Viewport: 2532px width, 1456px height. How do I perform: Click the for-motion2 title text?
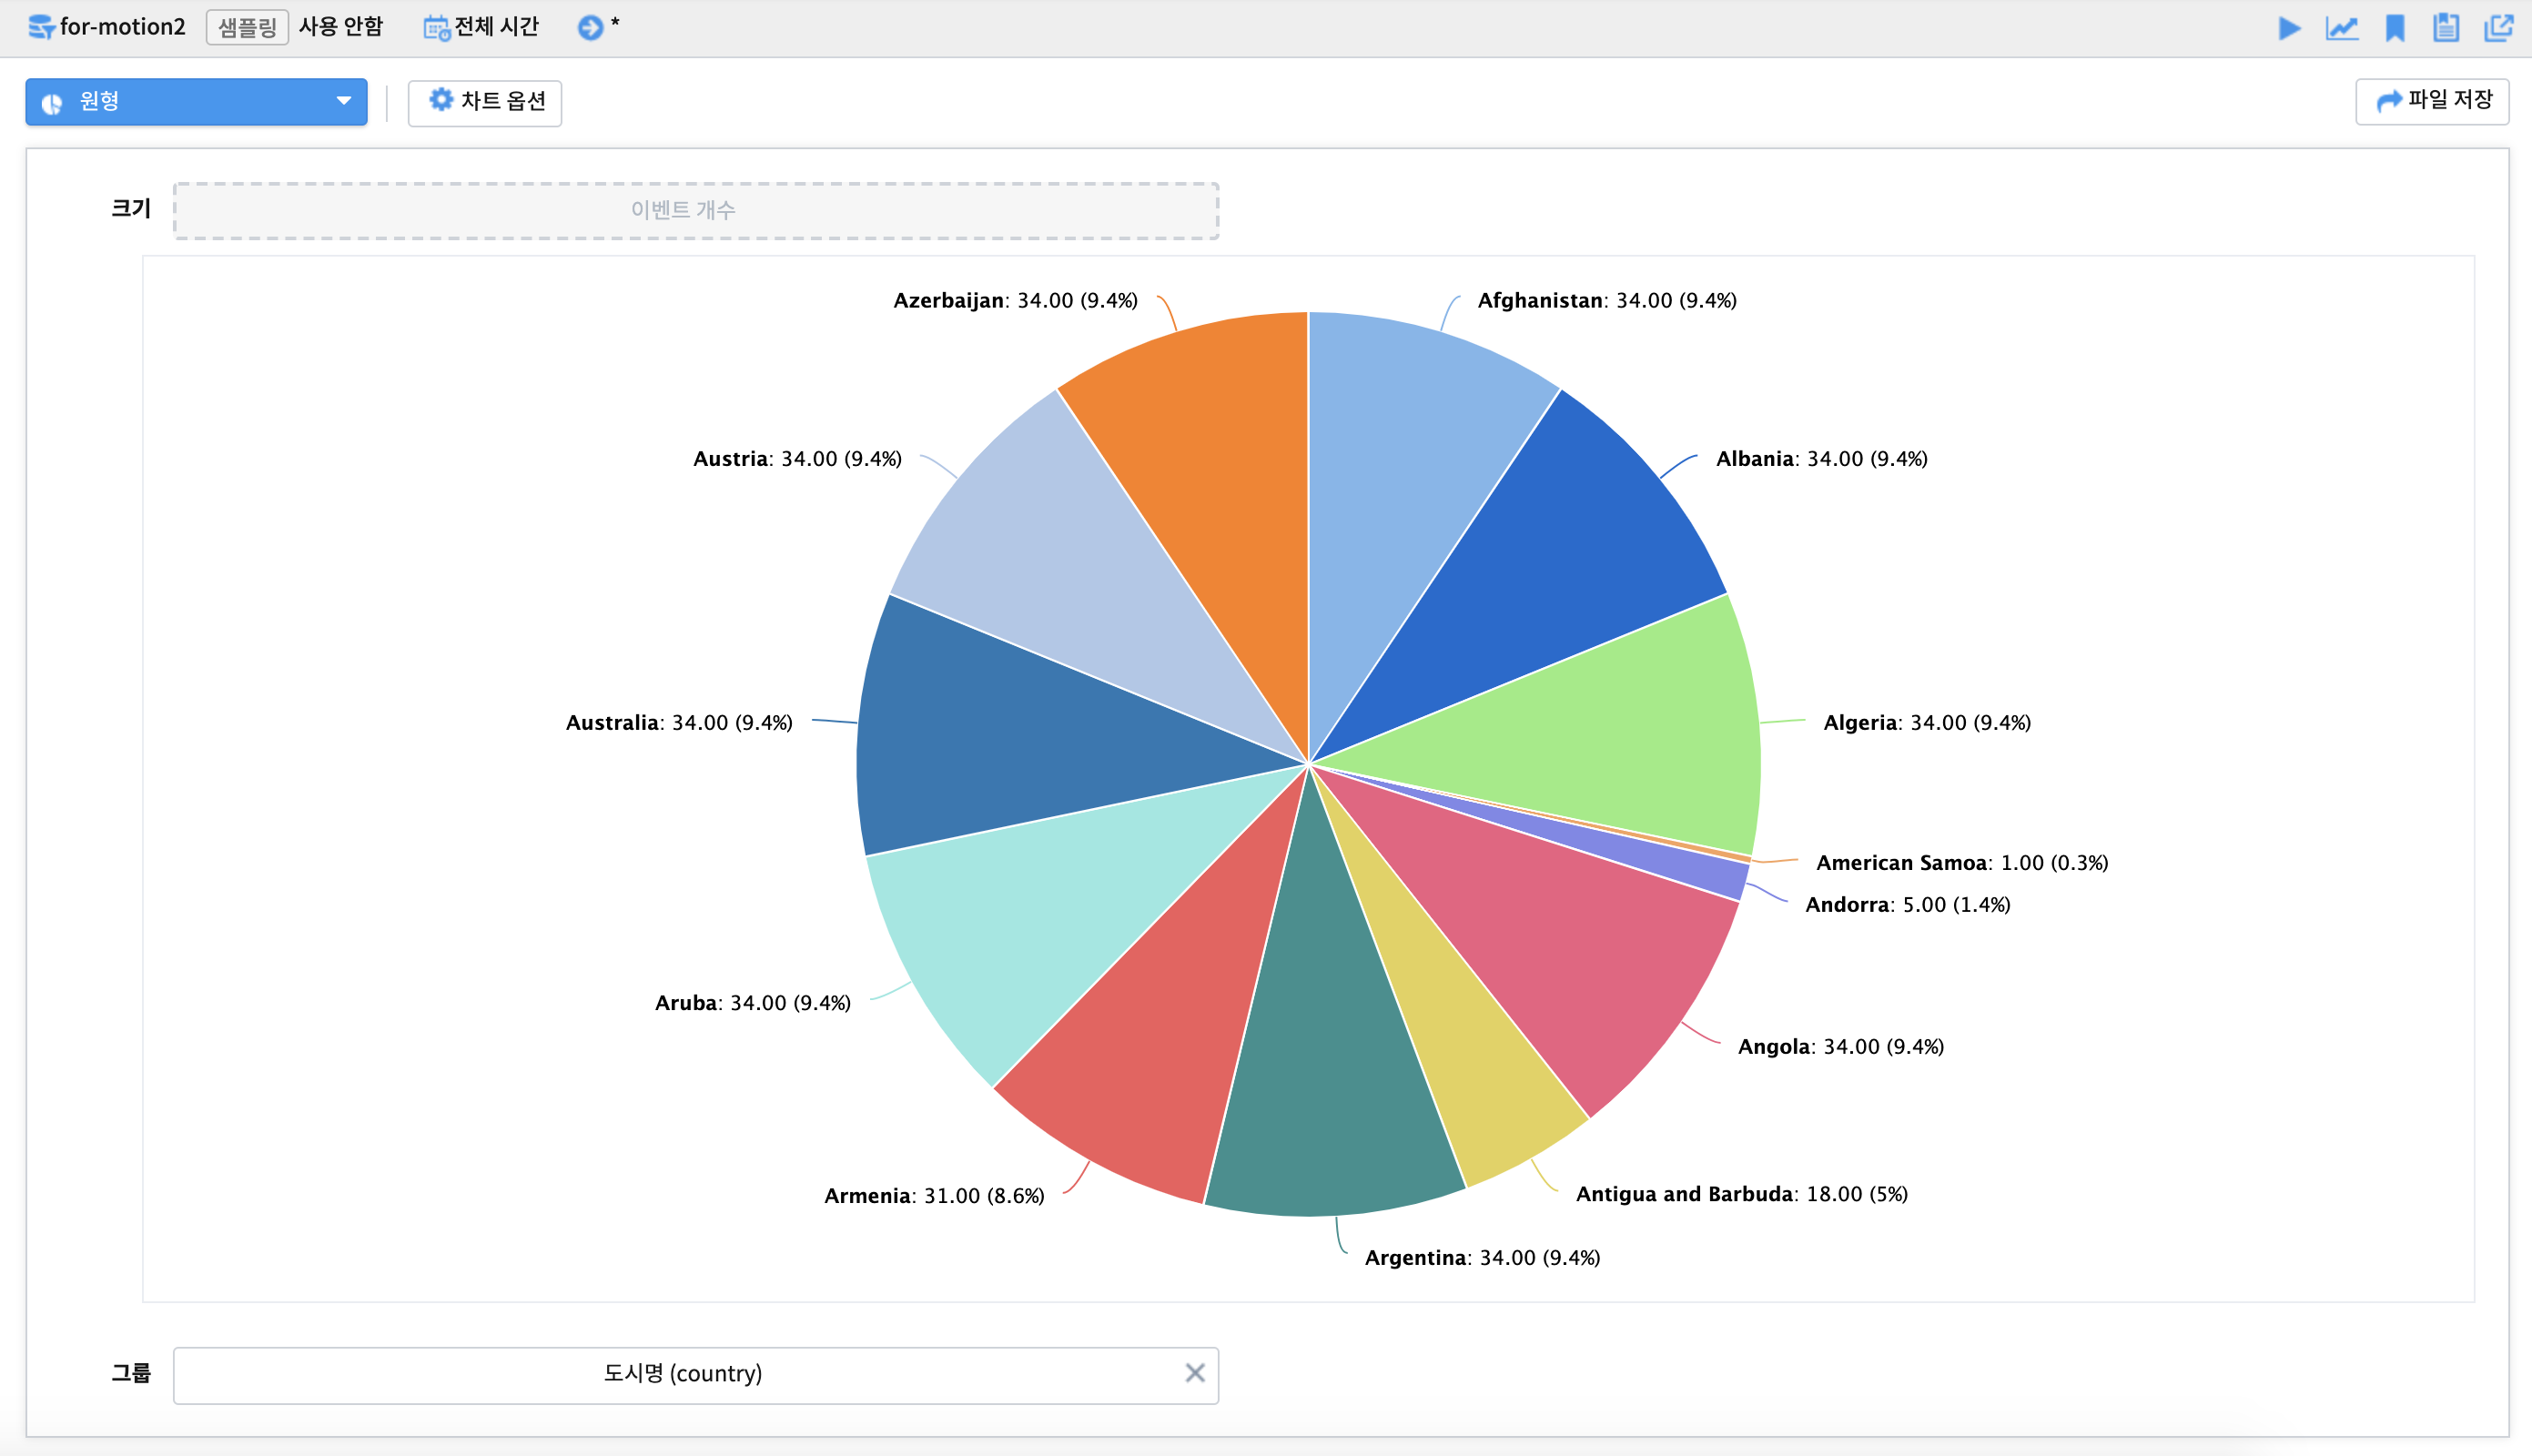tap(123, 27)
